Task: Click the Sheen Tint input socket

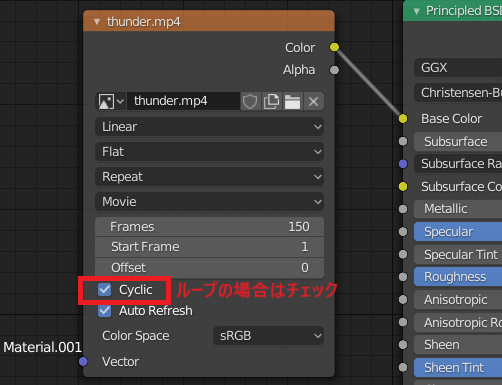Action: (403, 367)
